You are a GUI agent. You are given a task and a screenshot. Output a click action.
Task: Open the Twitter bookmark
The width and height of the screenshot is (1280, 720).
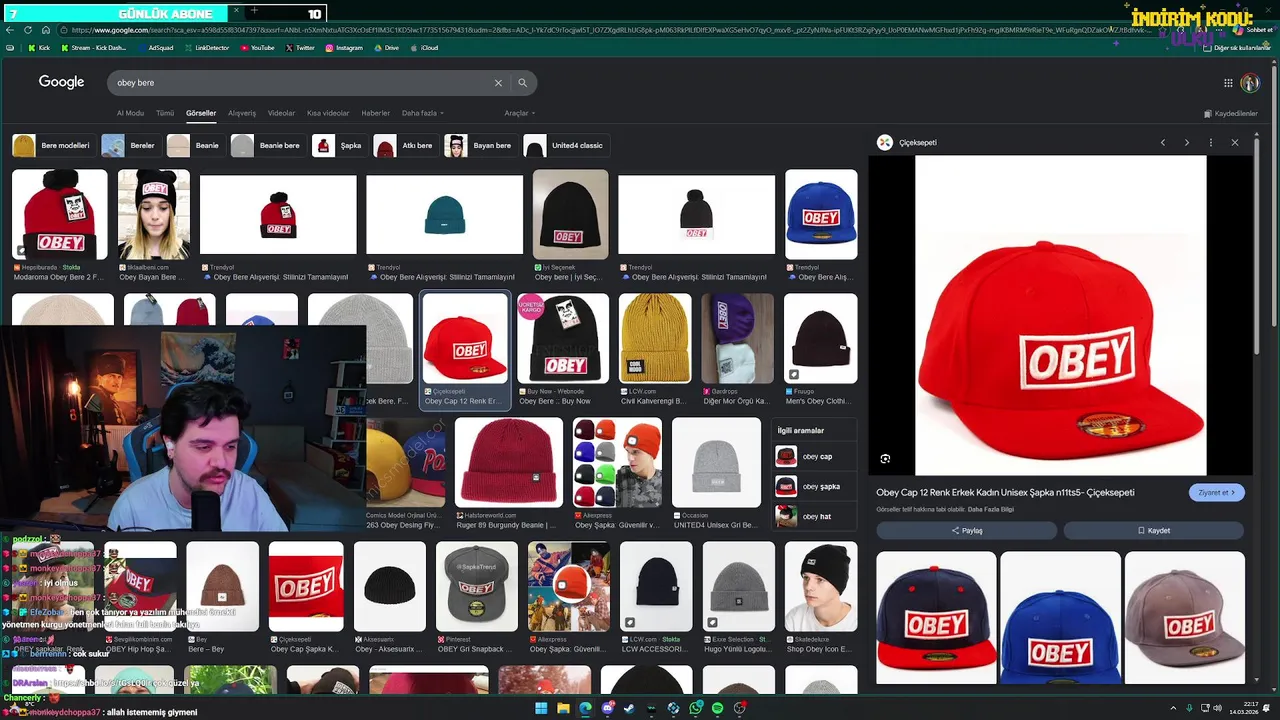point(300,48)
